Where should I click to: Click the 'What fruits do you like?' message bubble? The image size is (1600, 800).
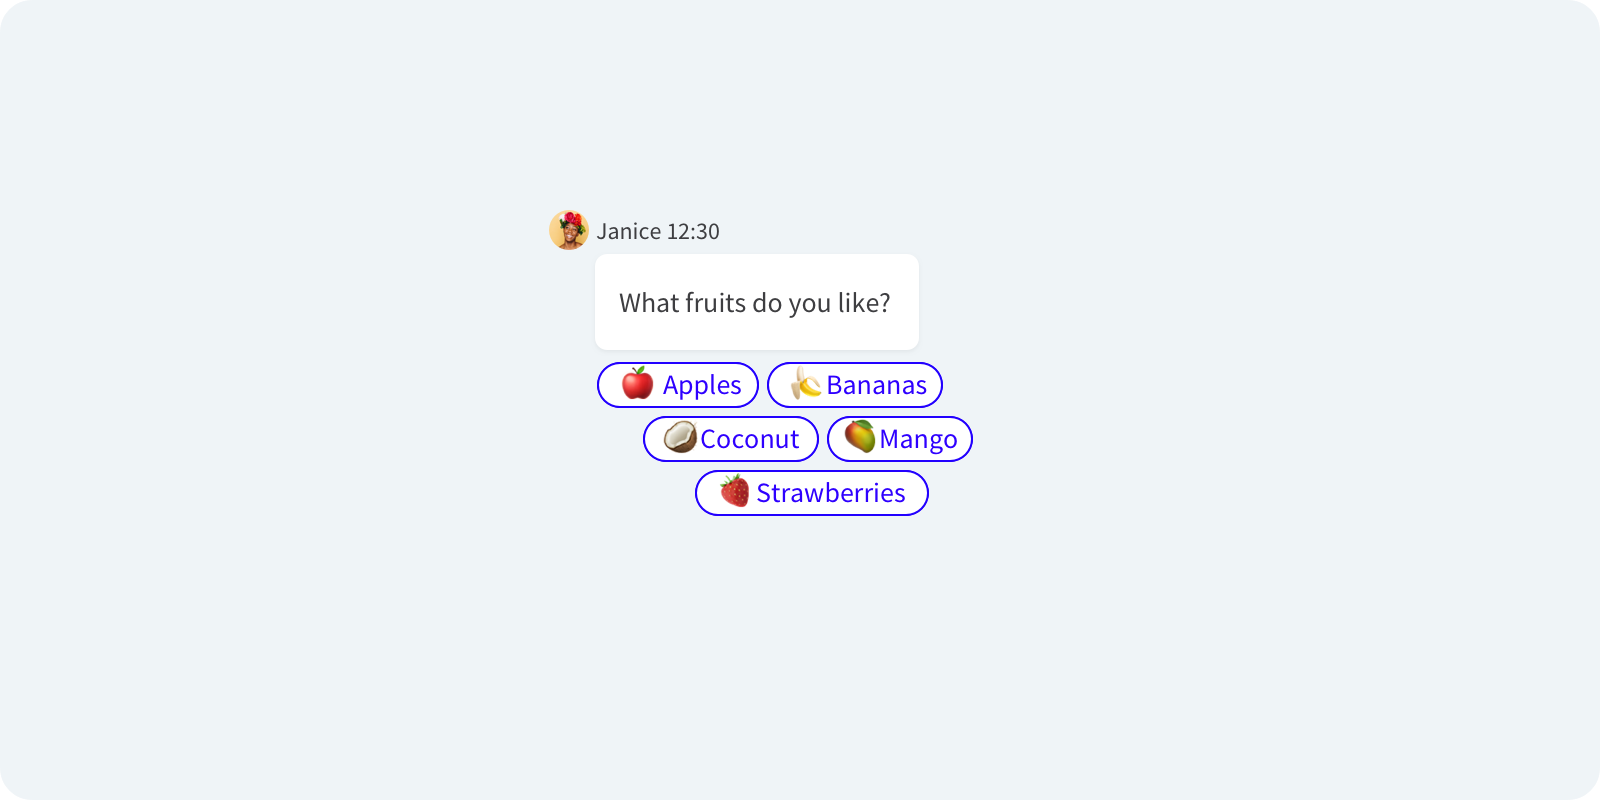pyautogui.click(x=756, y=302)
